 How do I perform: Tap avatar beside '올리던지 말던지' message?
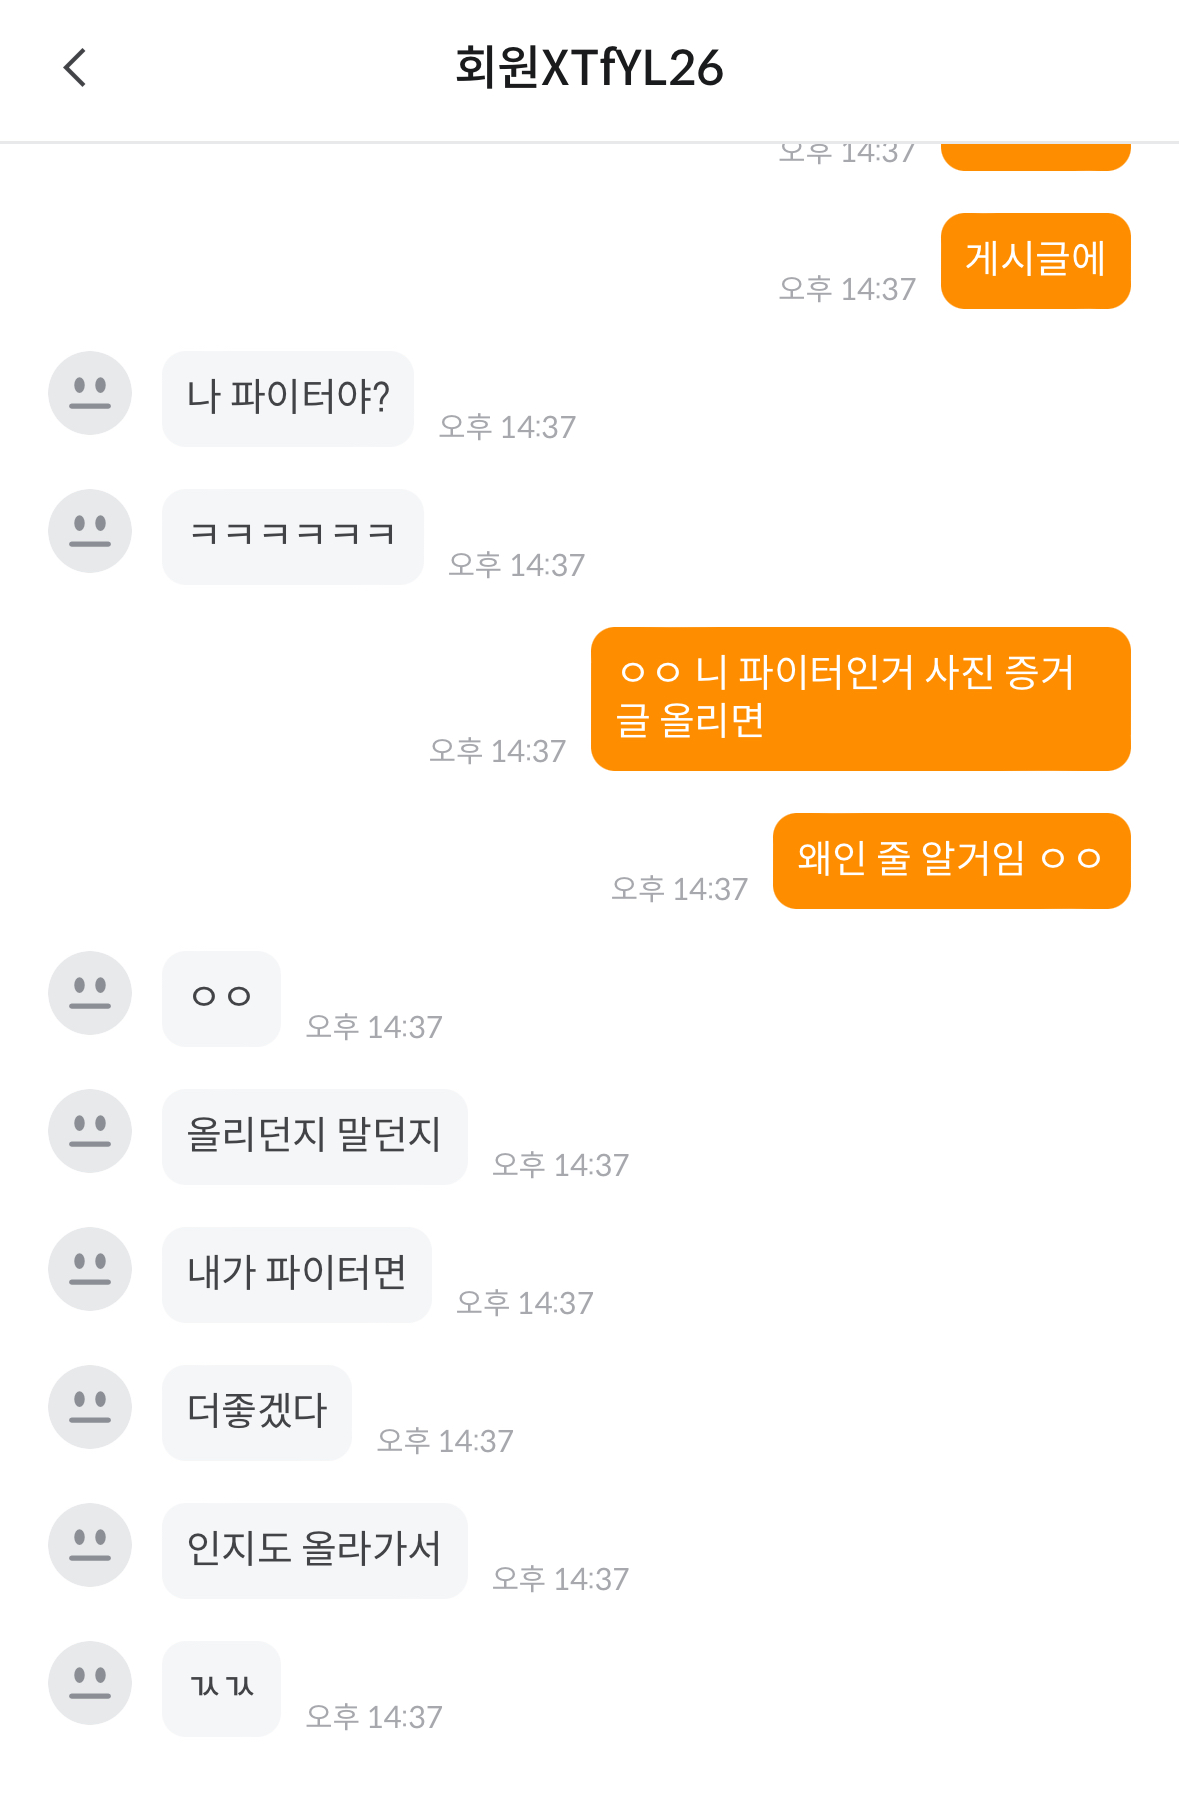[x=90, y=1131]
